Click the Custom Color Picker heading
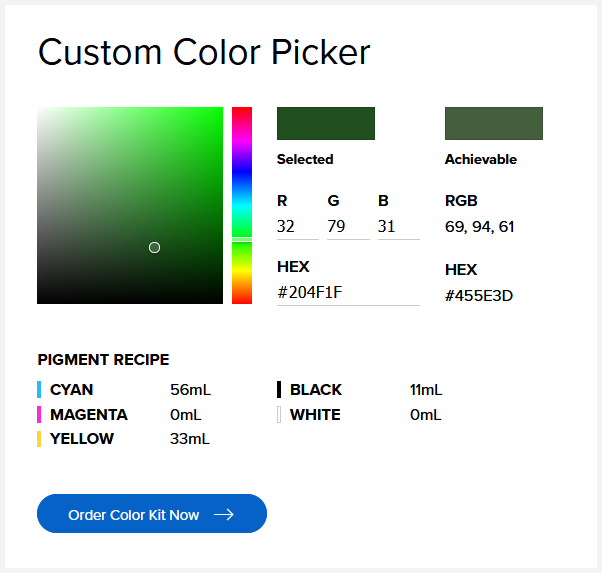The image size is (602, 573). (204, 53)
